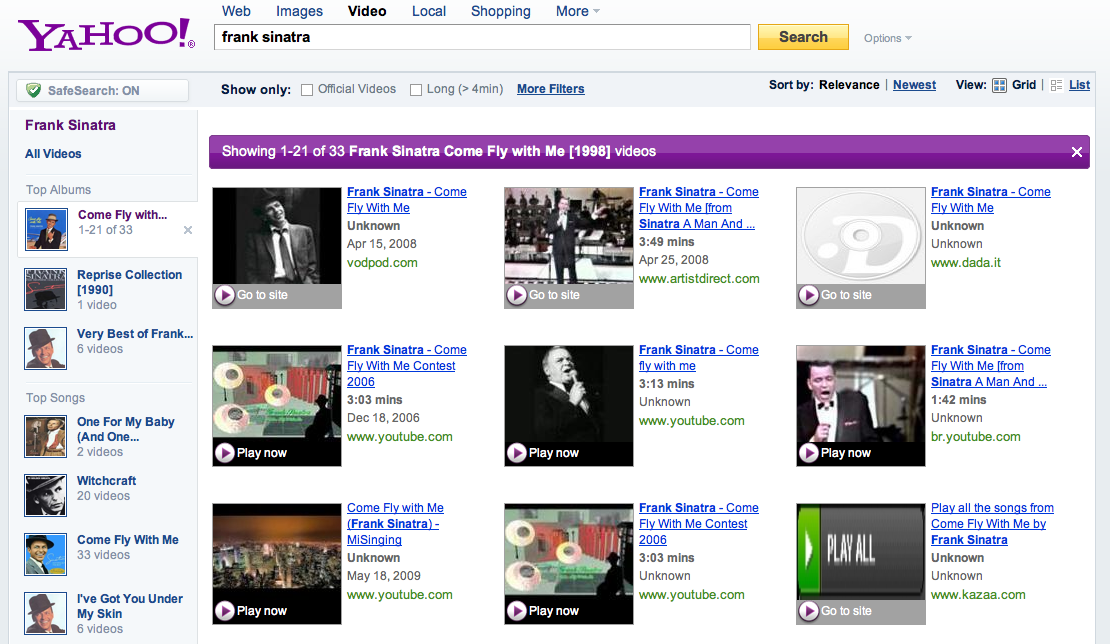The height and width of the screenshot is (644, 1110).
Task: Select the 'Witchcraft' song in Top Songs
Action: click(x=106, y=481)
